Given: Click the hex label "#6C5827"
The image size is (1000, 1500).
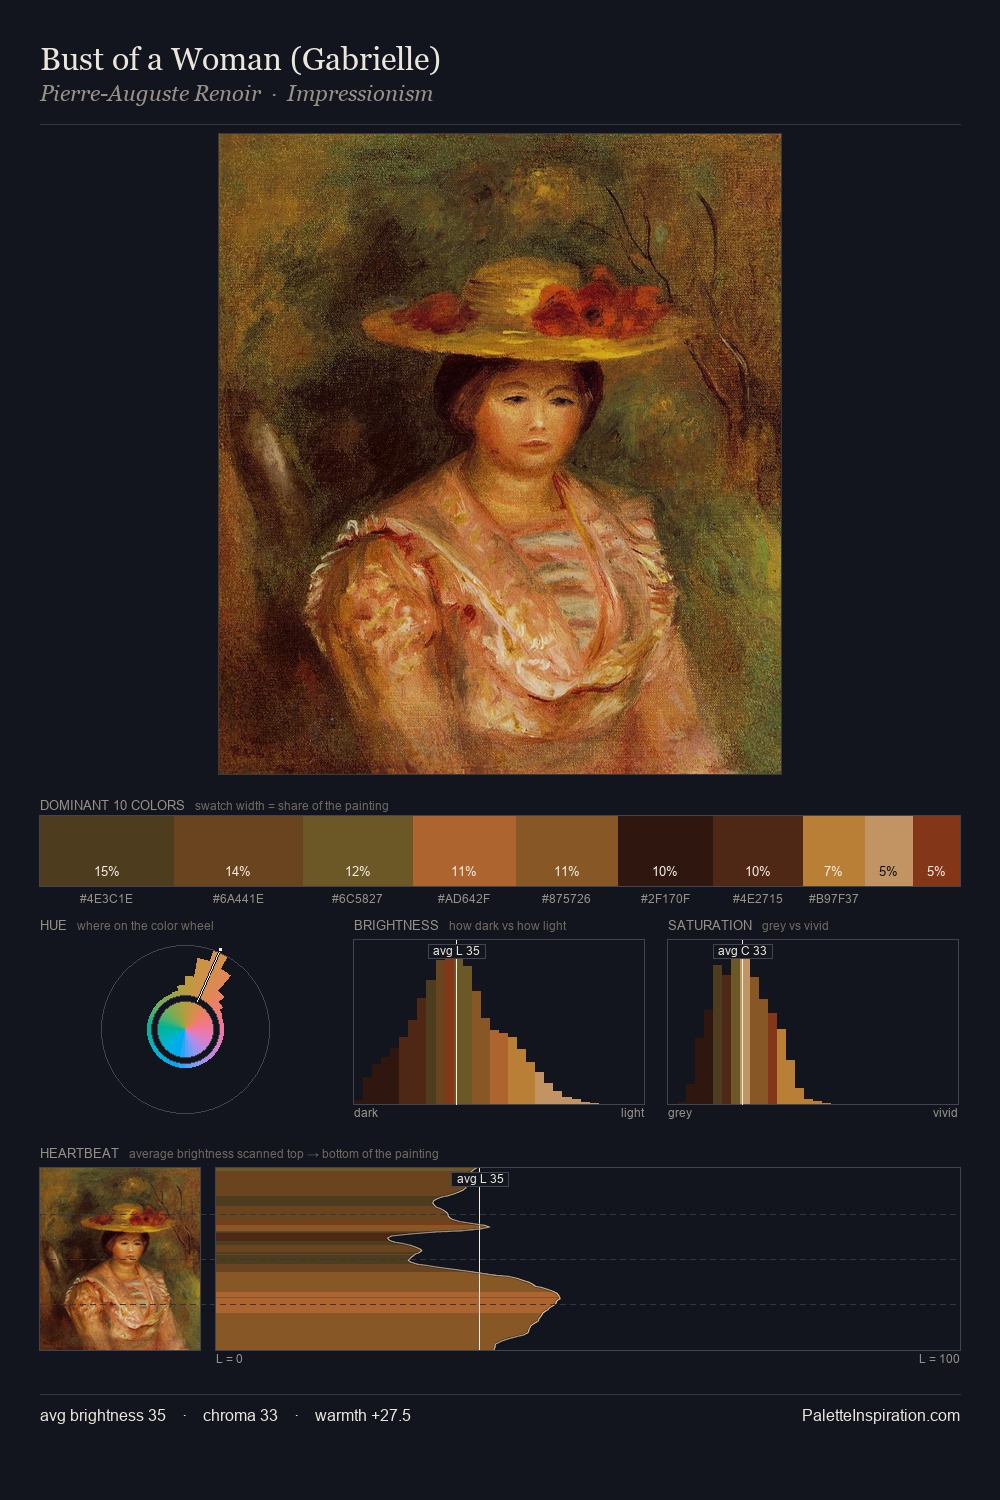Looking at the screenshot, I should (357, 898).
